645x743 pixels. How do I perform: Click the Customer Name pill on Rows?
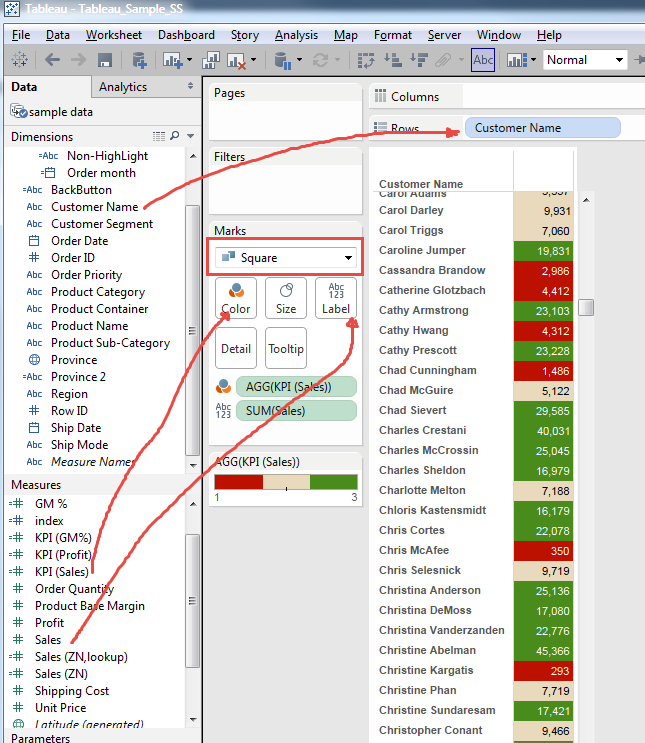[543, 128]
